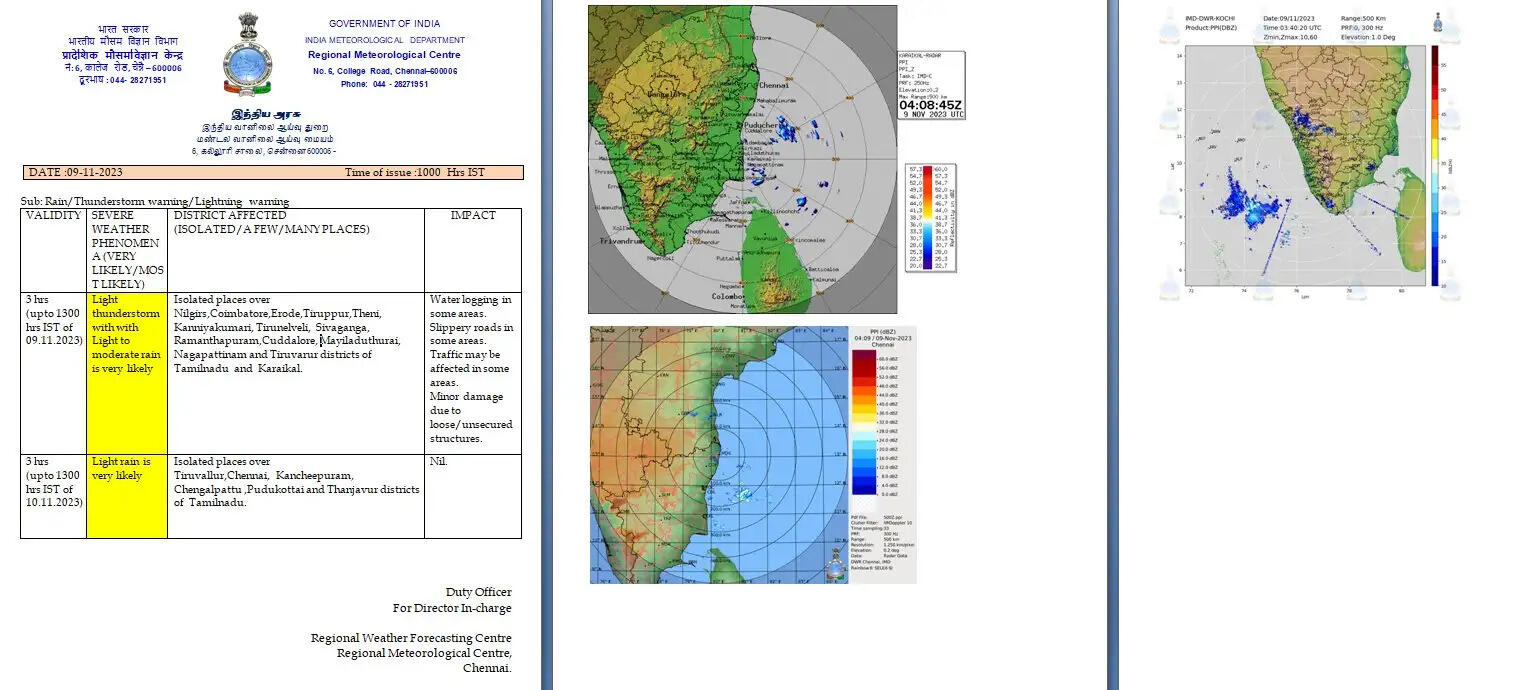Screen dimensions: 1530x690
Task: Click the Chennai radar dBZ color scale
Action: point(863,422)
